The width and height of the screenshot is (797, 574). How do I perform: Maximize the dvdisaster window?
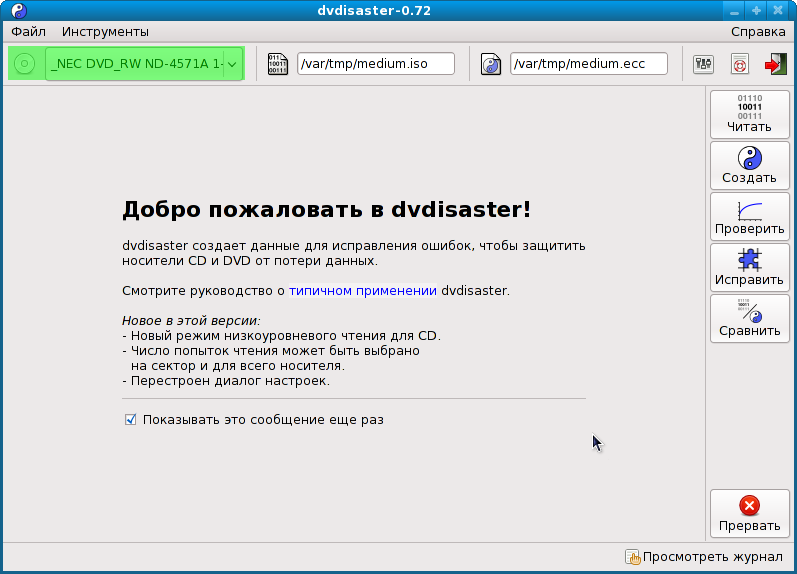pos(756,11)
